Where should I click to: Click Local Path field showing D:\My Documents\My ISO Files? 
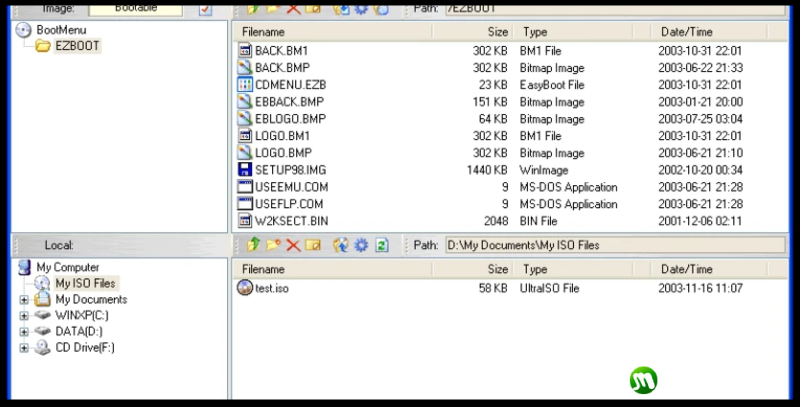click(x=615, y=245)
